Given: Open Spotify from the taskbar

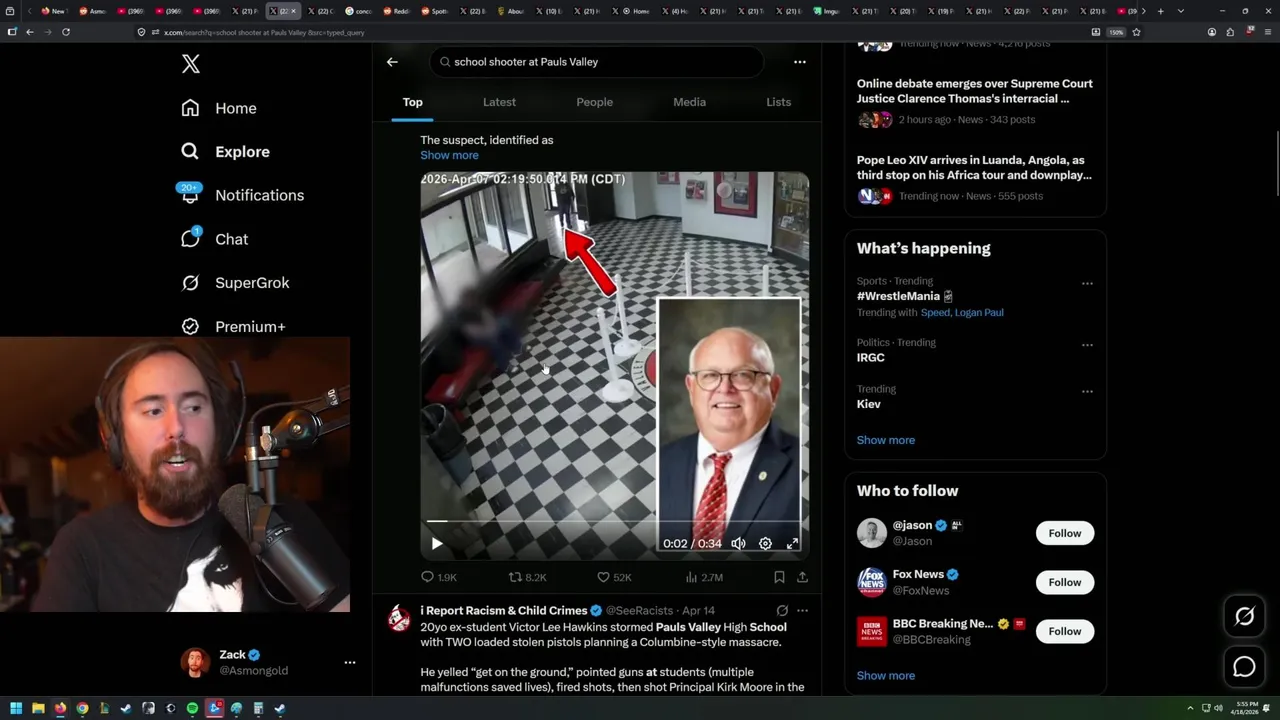Looking at the screenshot, I should pyautogui.click(x=192, y=708).
